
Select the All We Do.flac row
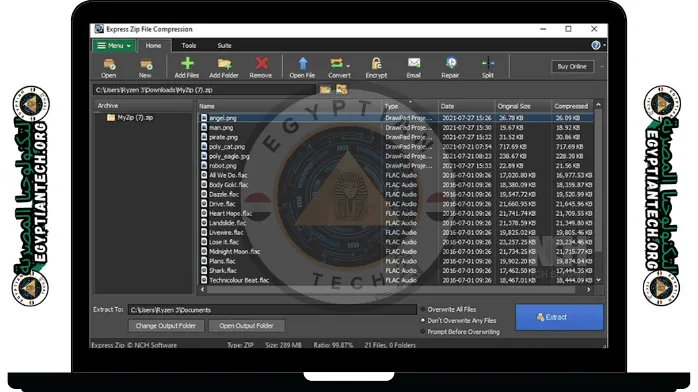[x=396, y=175]
